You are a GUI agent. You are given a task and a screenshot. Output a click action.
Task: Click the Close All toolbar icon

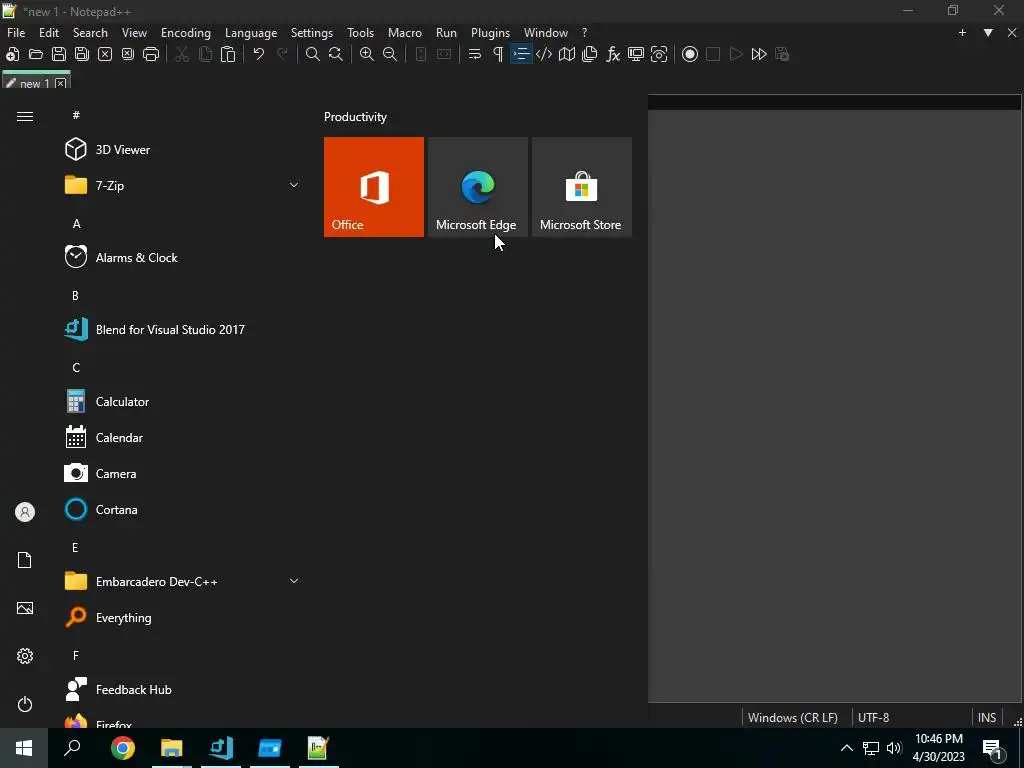tap(128, 54)
